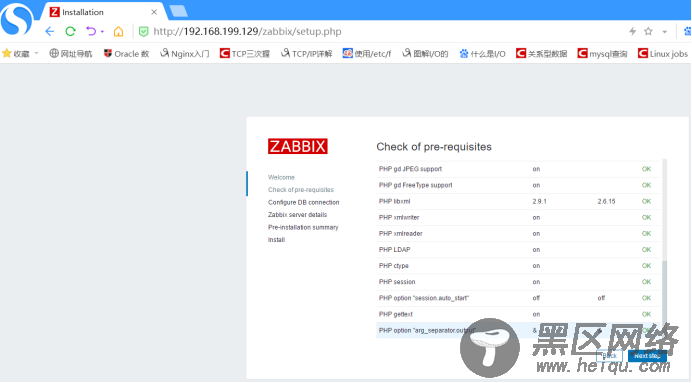Click the 'PHP LDAP' row text
692x383 pixels.
tap(395, 250)
